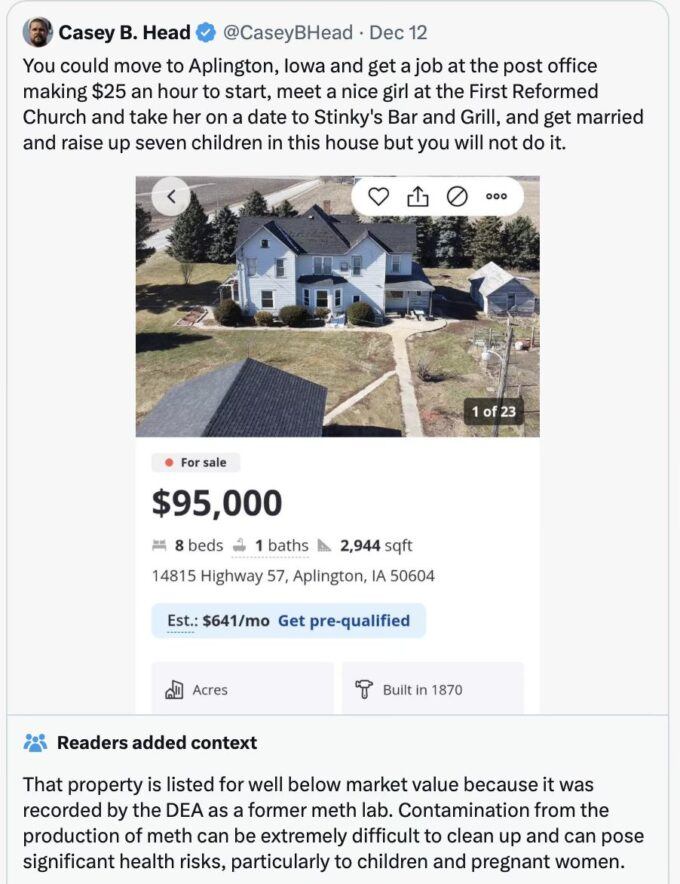Screen dimensions: 680x884
Task: Share the listing via share icon
Action: coord(417,197)
